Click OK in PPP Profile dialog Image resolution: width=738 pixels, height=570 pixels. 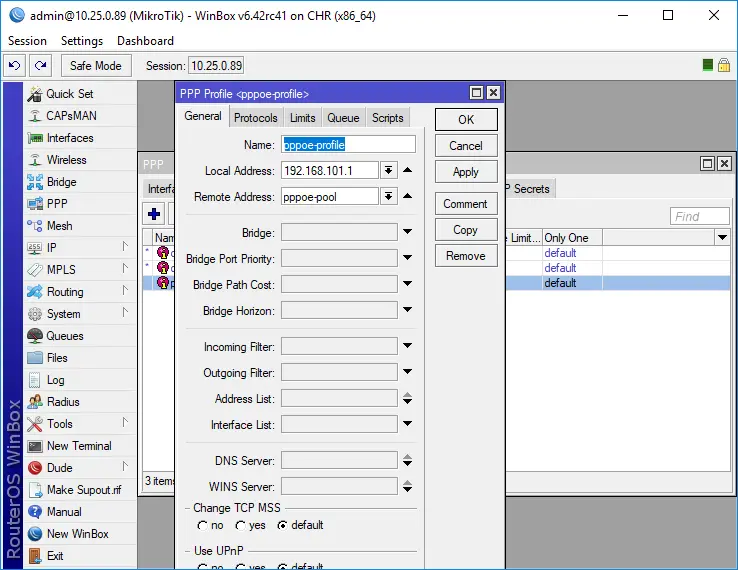(466, 120)
